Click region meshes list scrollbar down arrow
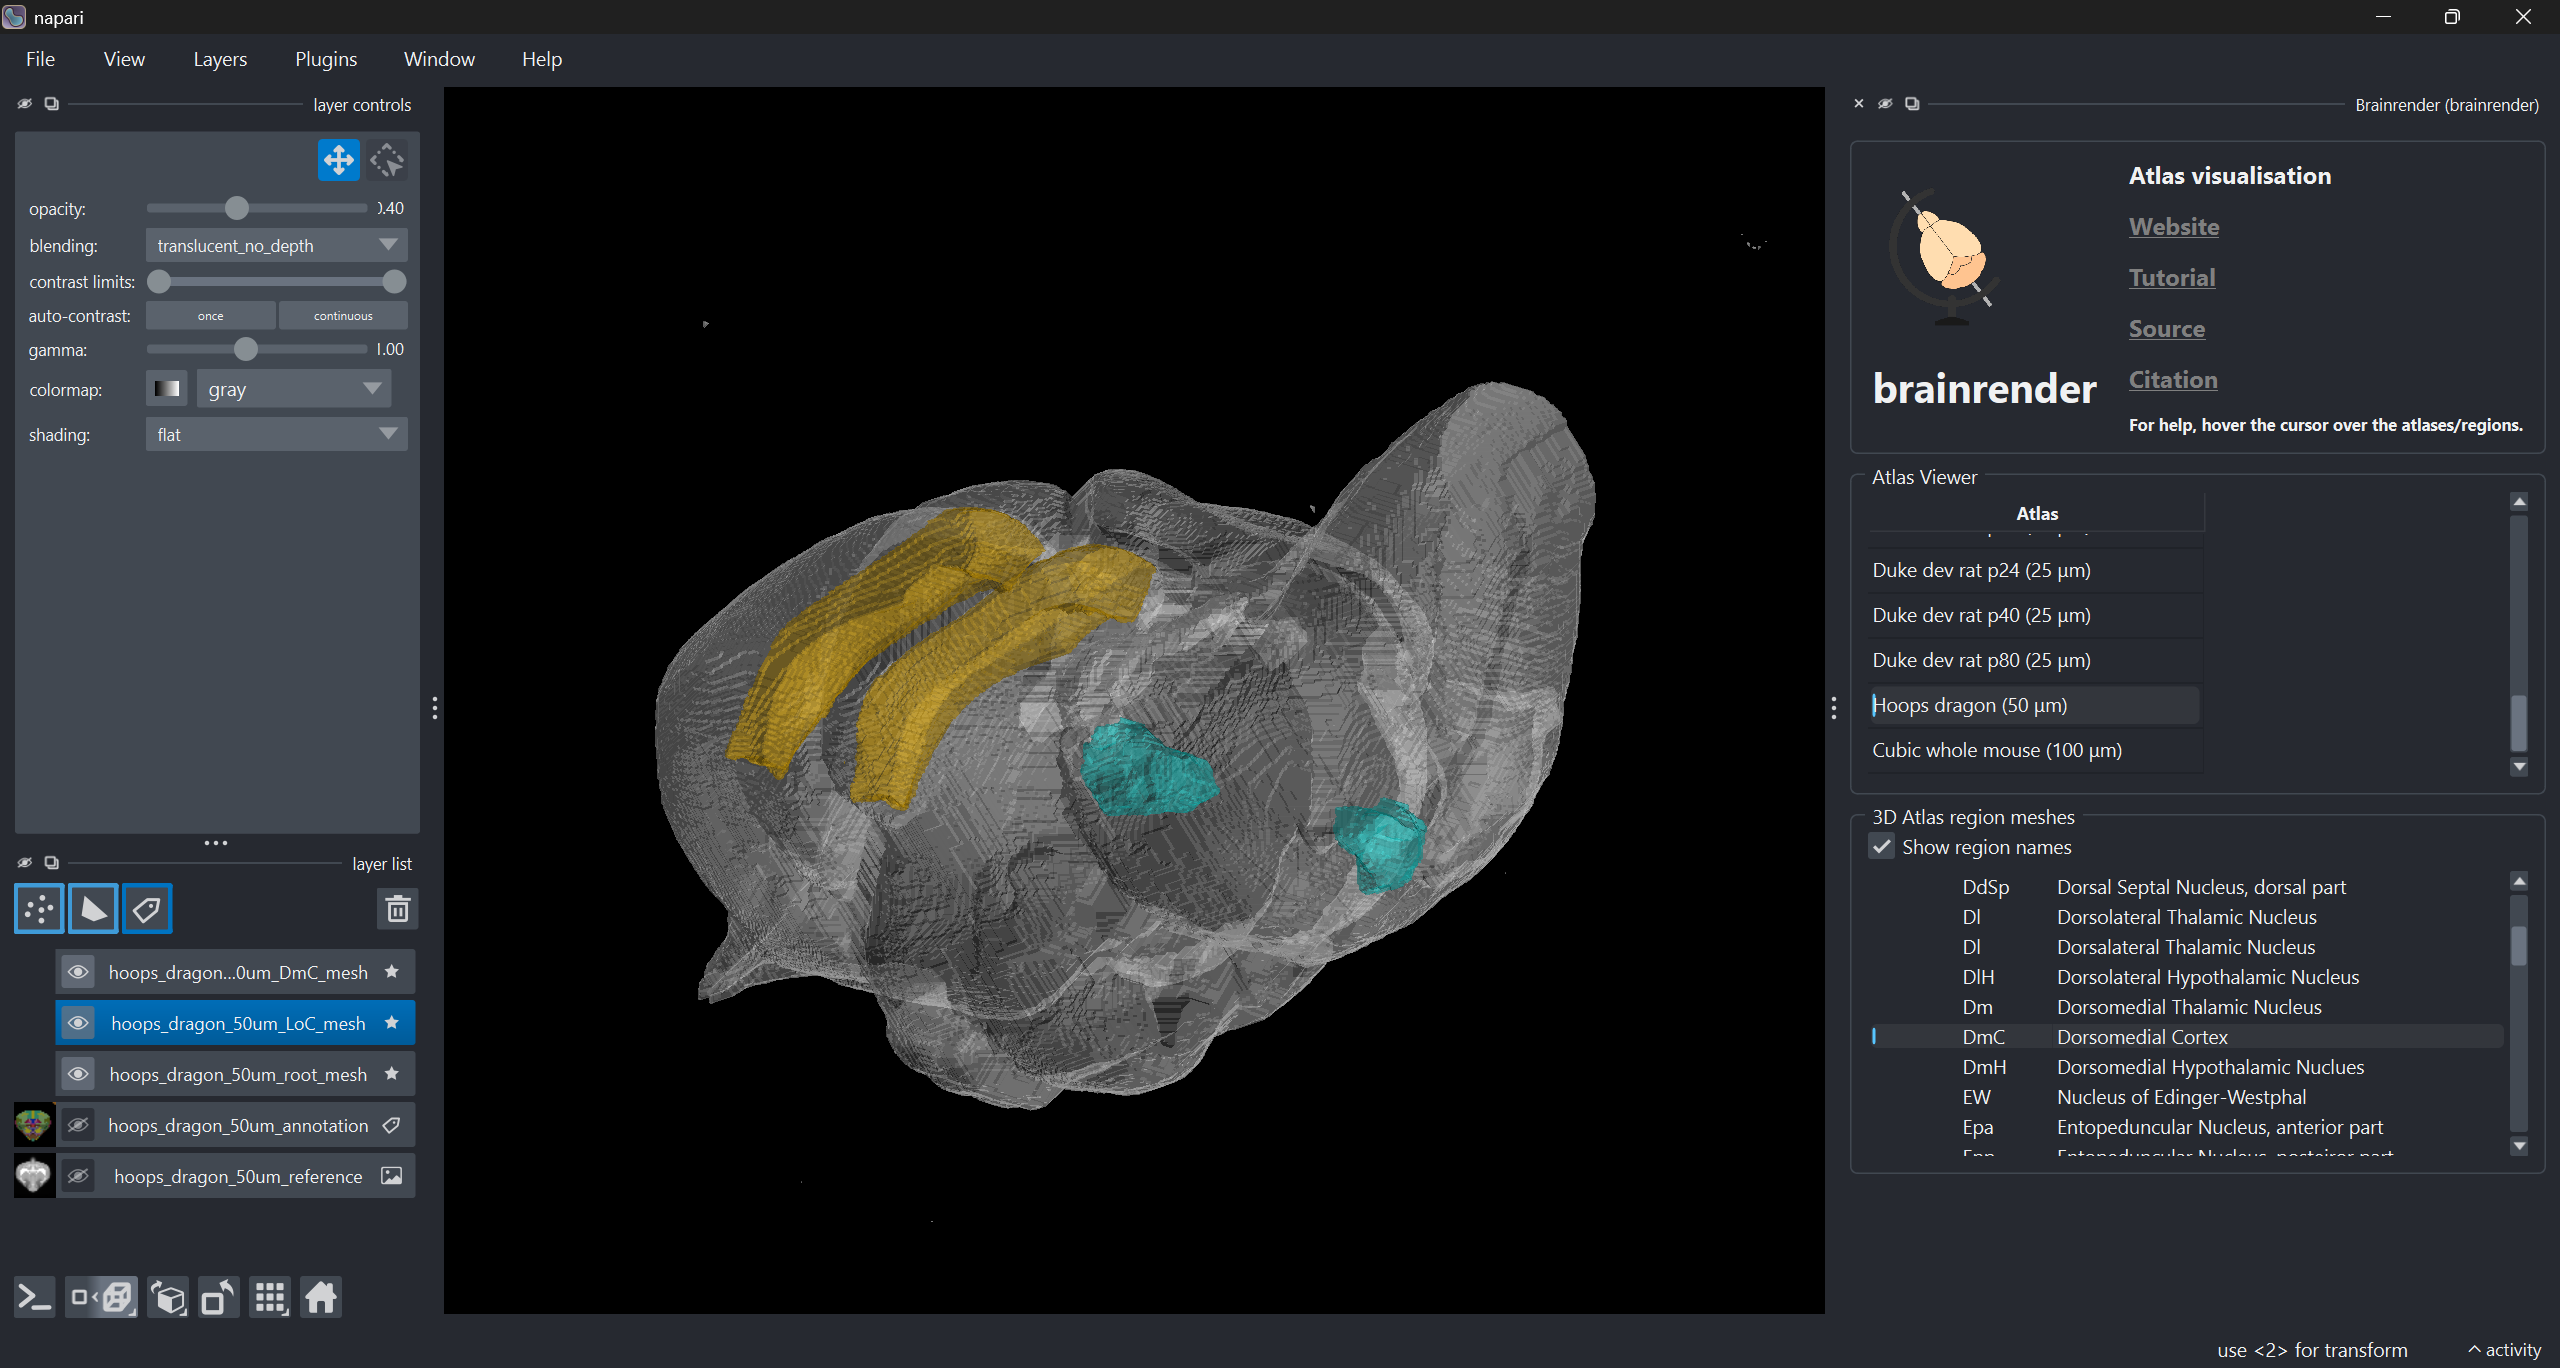Image resolution: width=2560 pixels, height=1368 pixels. point(2520,1147)
